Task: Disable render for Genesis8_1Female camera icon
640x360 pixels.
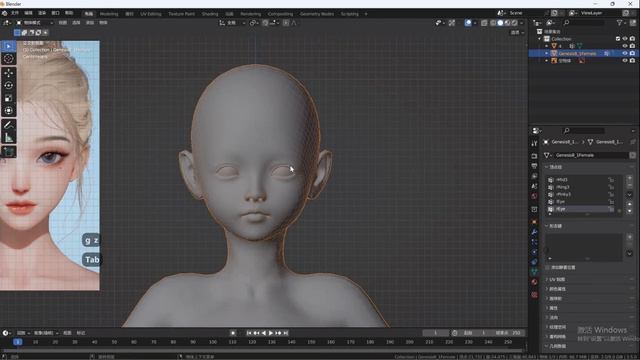Action: click(x=632, y=53)
